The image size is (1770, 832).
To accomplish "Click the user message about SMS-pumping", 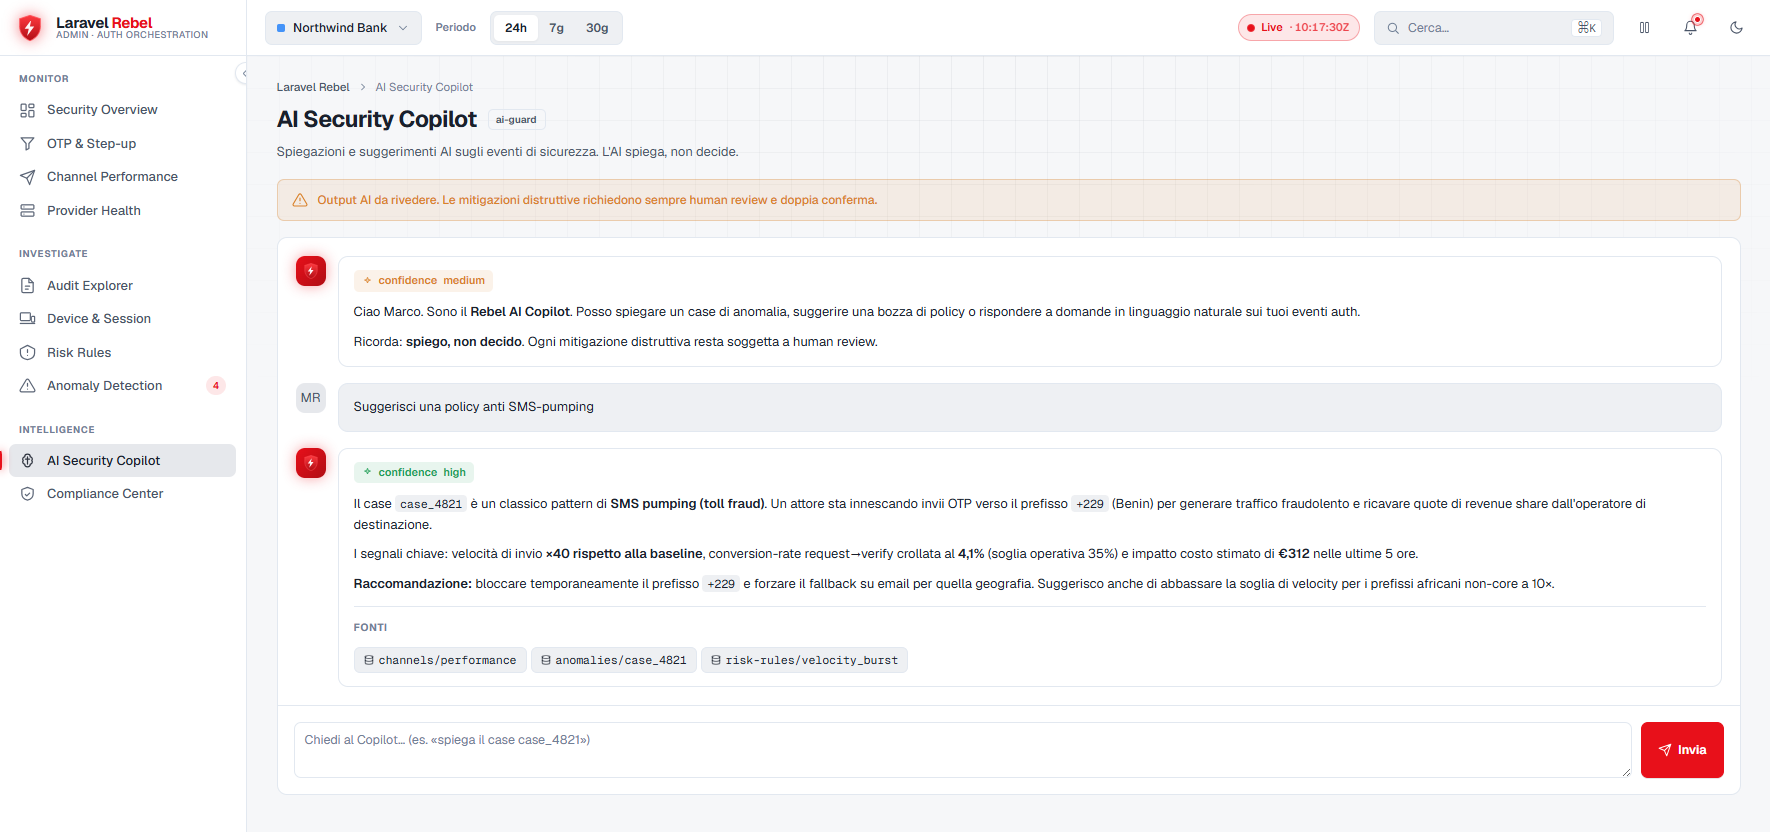I will pos(1029,408).
